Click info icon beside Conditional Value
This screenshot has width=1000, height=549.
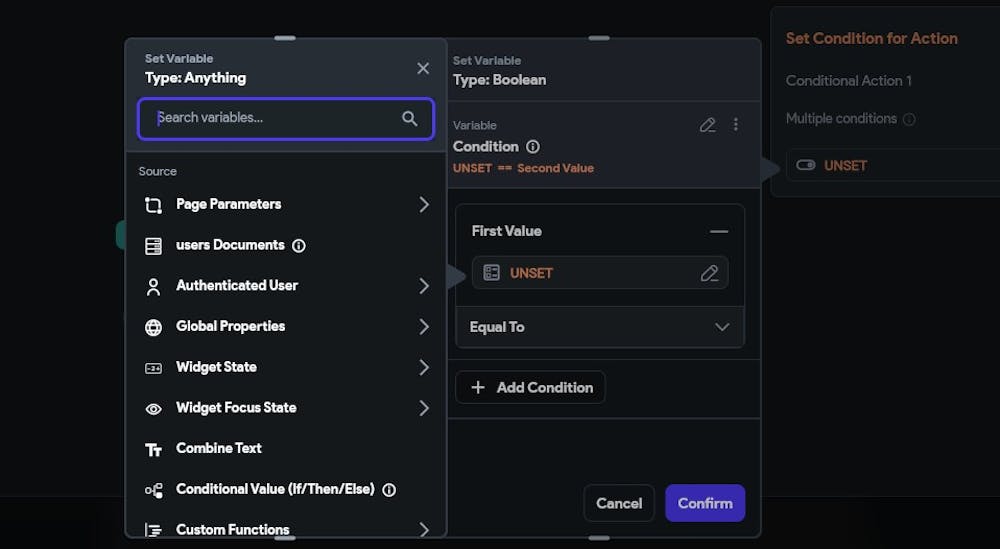389,490
